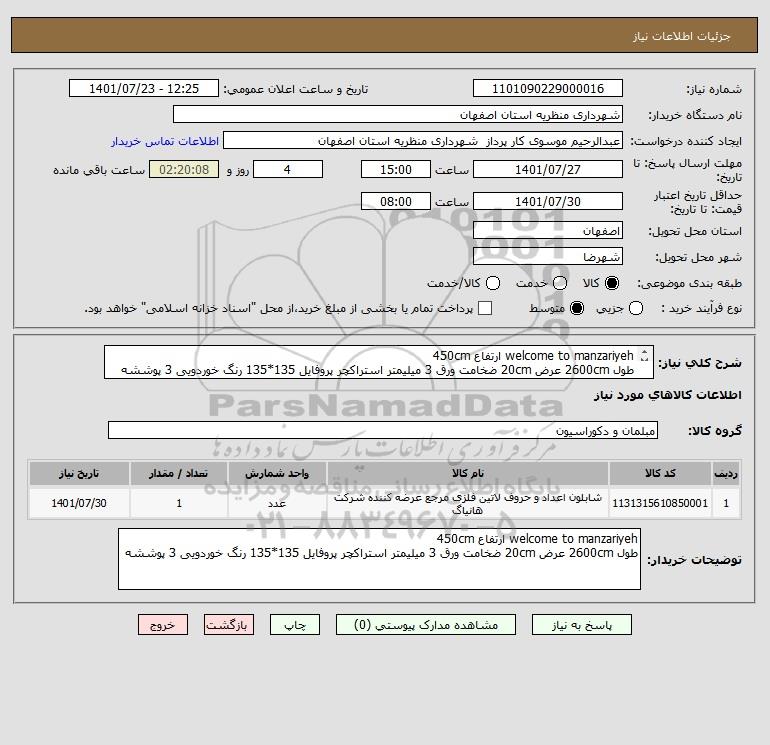Viewport: 770px width, 745px height.
Task: Click the 'ردیف' column header
Action: click(x=726, y=473)
